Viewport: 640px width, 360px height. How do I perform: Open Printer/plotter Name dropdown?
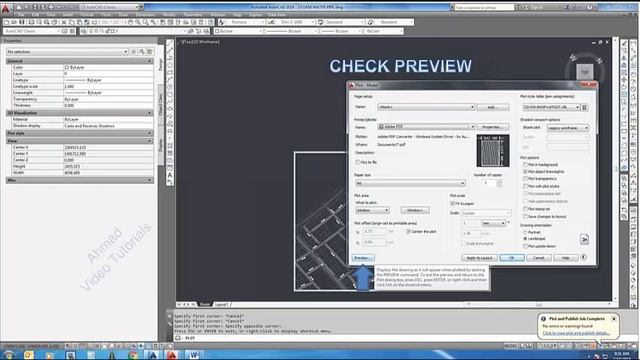(427, 127)
